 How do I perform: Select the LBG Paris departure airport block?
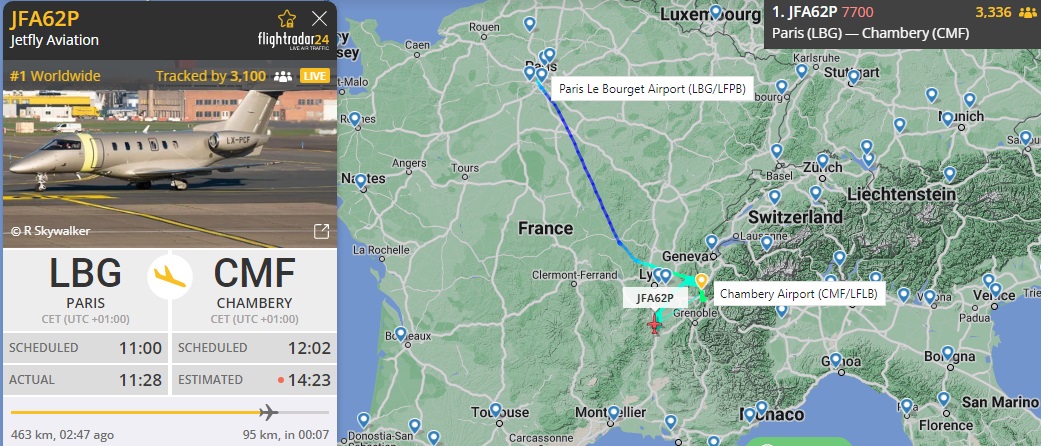pos(86,290)
